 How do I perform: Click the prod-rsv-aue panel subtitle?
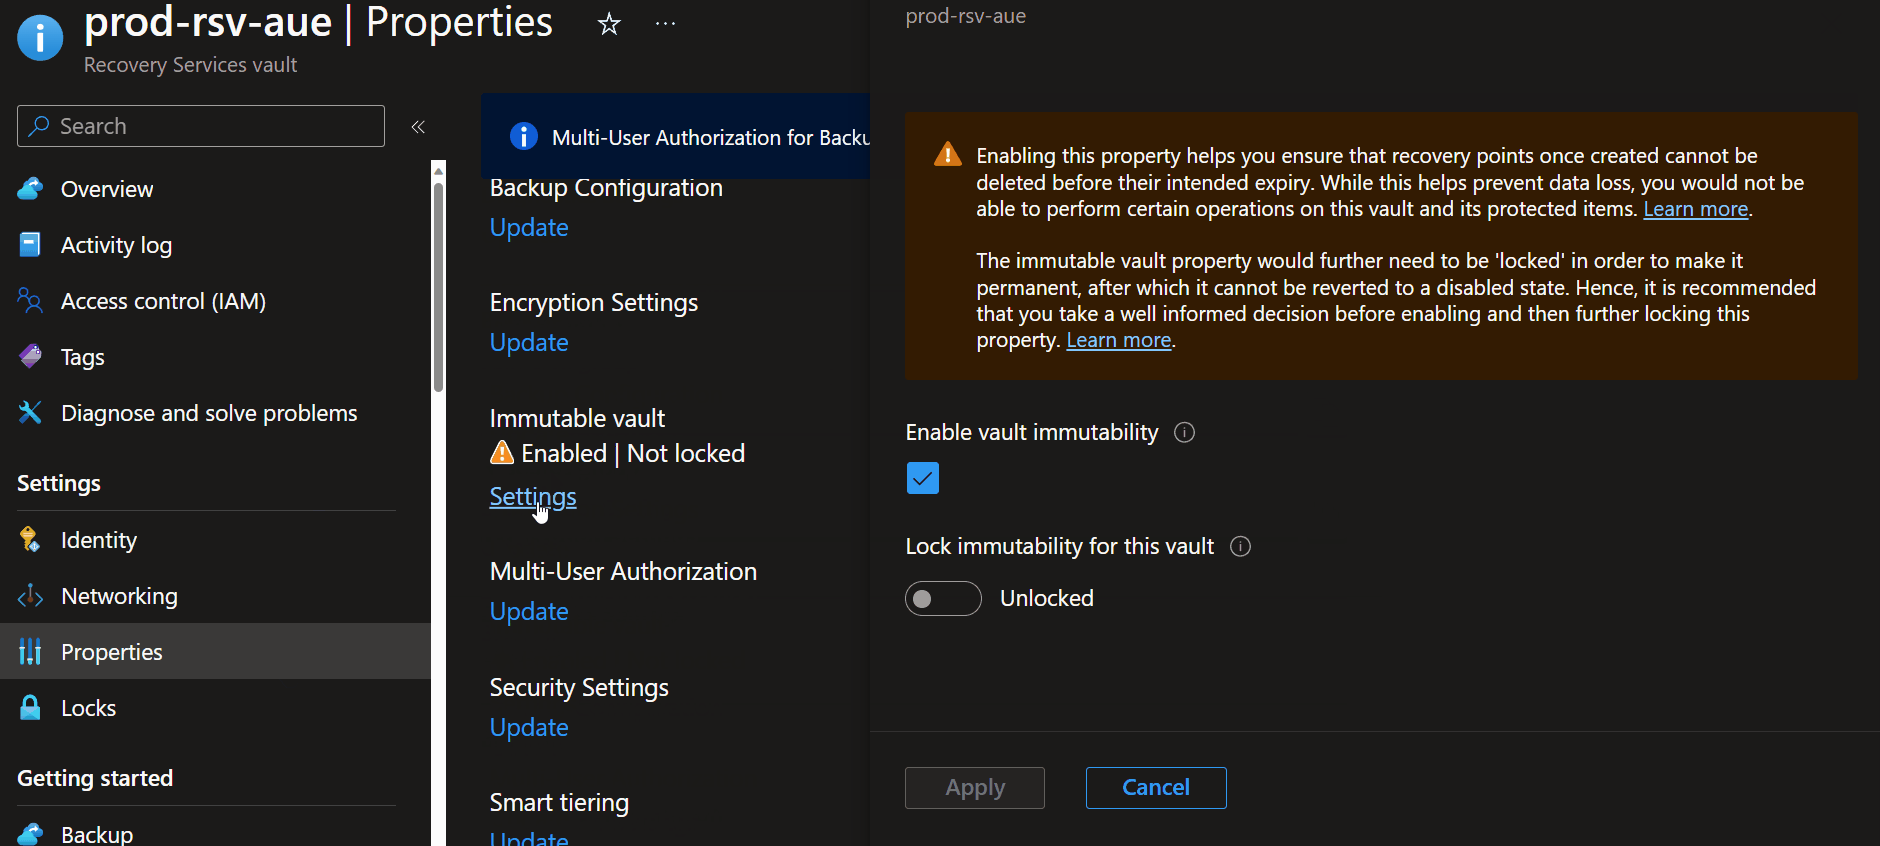click(965, 16)
